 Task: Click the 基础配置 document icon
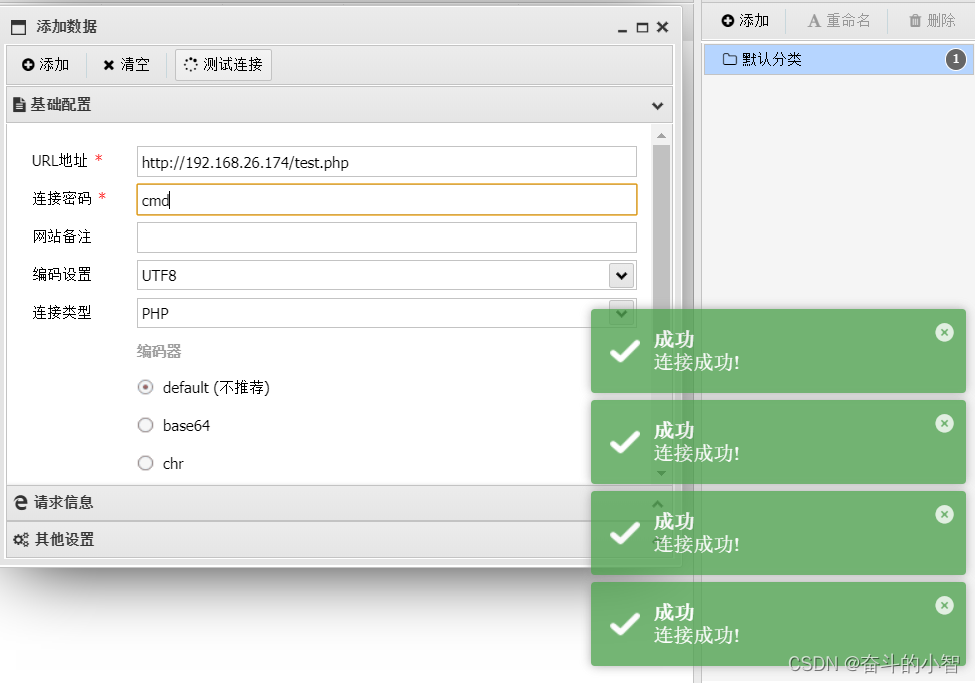tap(19, 105)
